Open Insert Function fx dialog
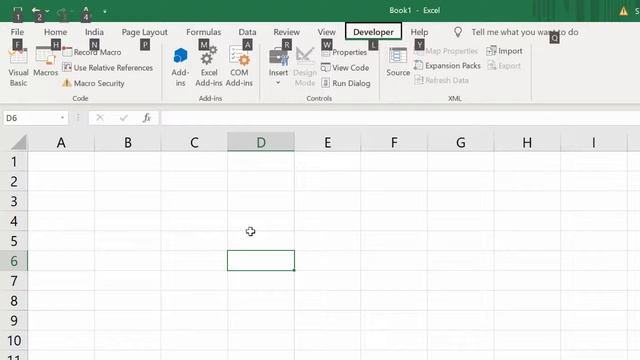 point(147,118)
